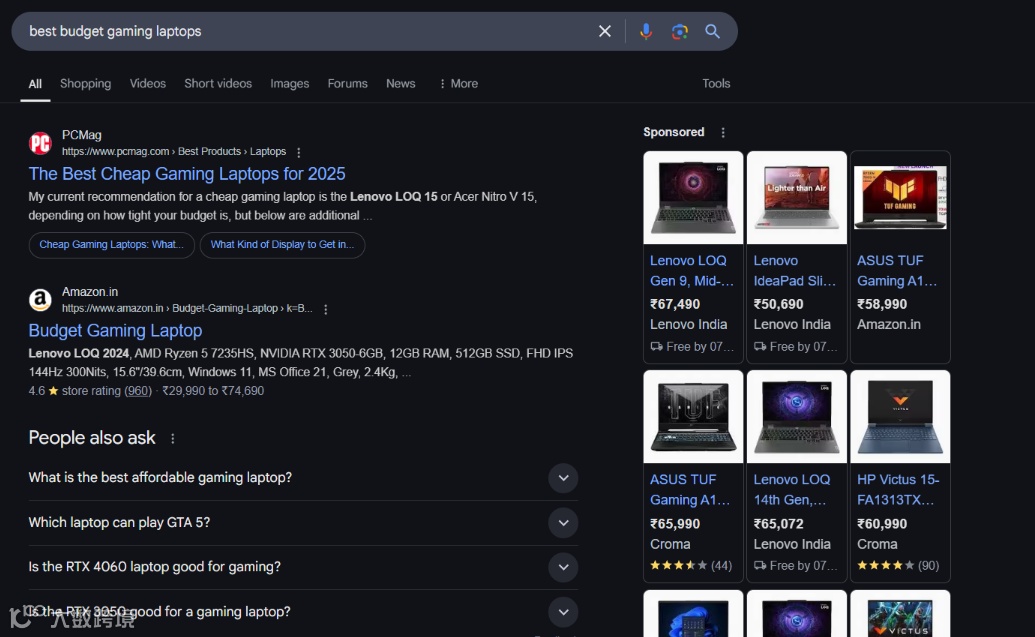Click 'ASUS TUF Gaming A1...' Croma ad title

coord(690,490)
